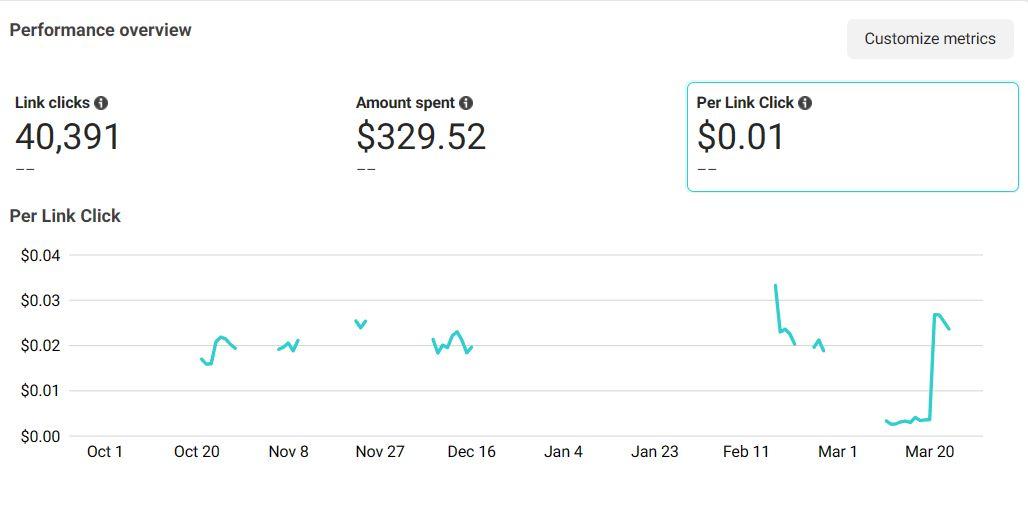Click the $0.01 value in the highlighted card

point(741,136)
